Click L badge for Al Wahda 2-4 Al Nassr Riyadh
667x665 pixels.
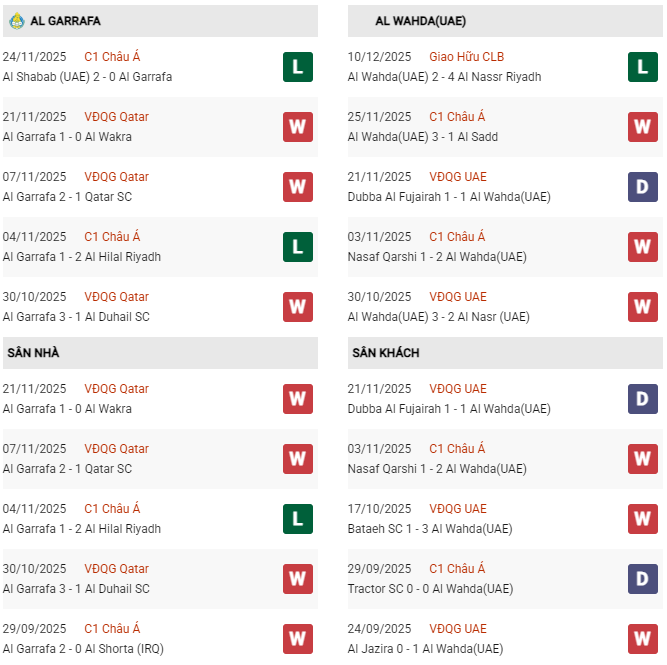[x=643, y=67]
